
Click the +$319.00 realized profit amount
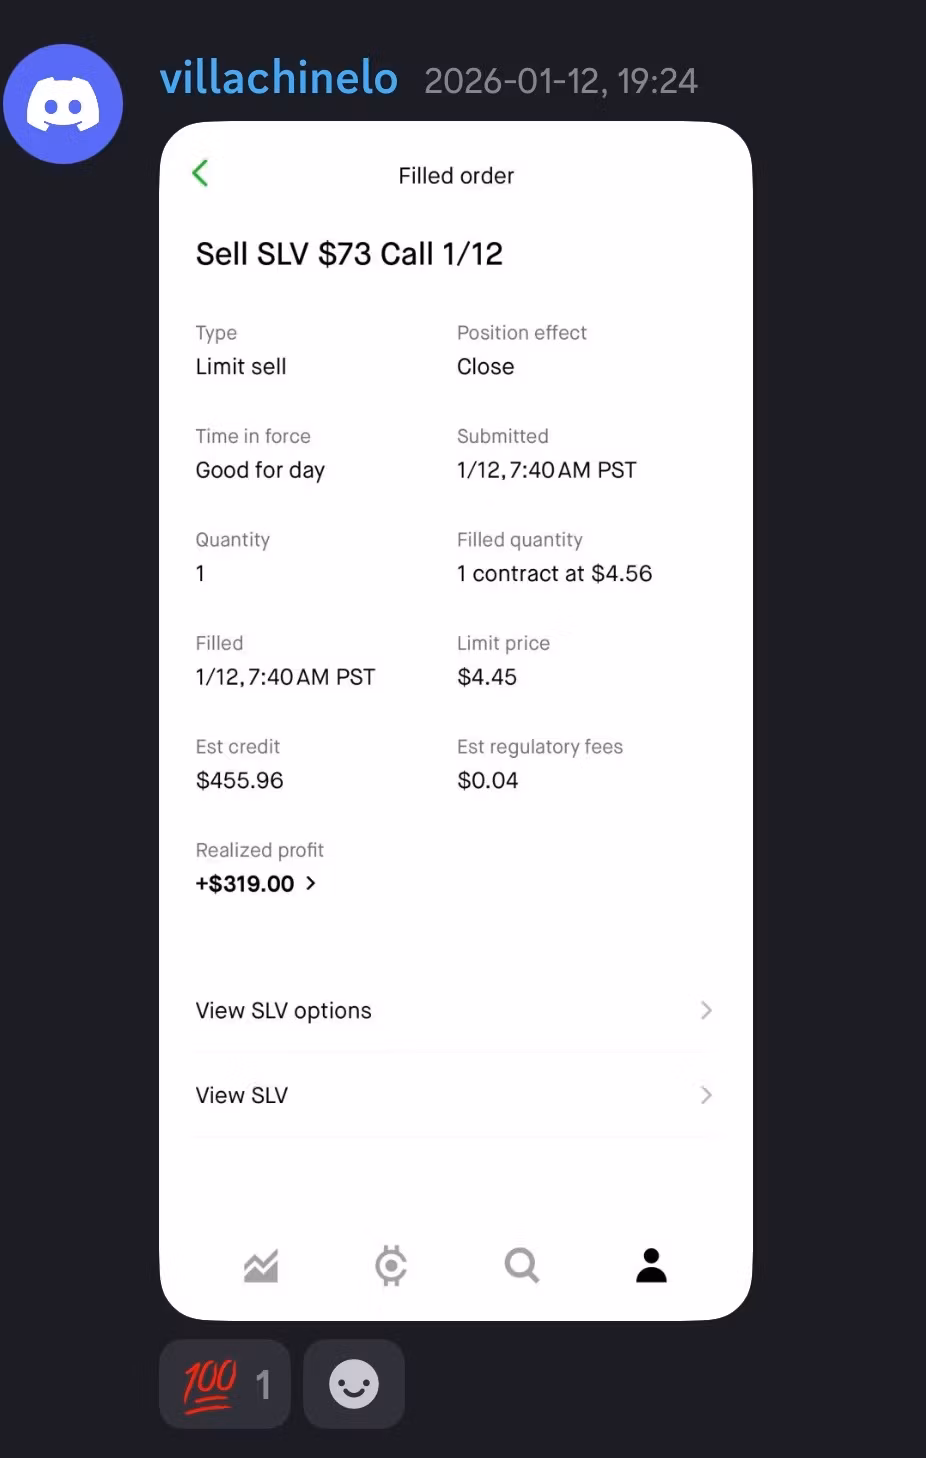click(245, 884)
